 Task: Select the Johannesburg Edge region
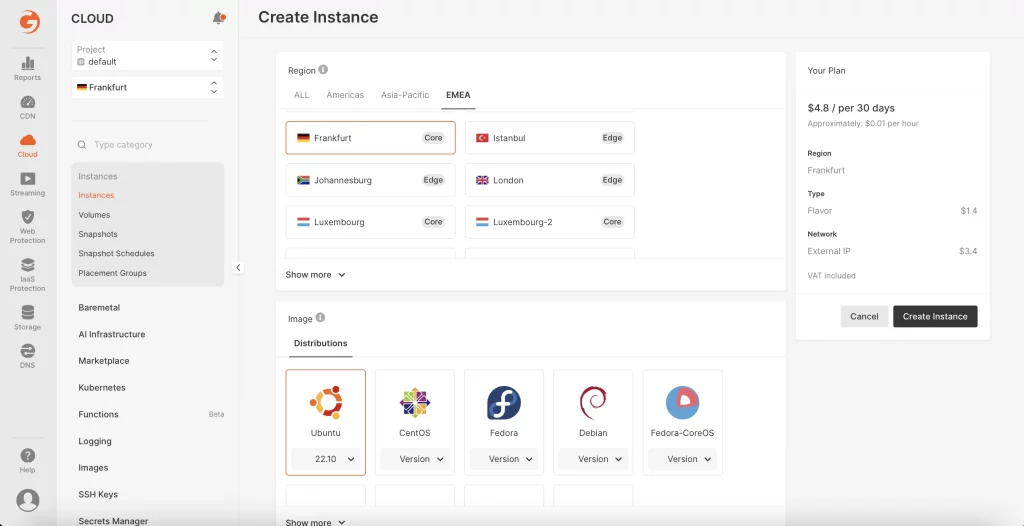(x=370, y=180)
